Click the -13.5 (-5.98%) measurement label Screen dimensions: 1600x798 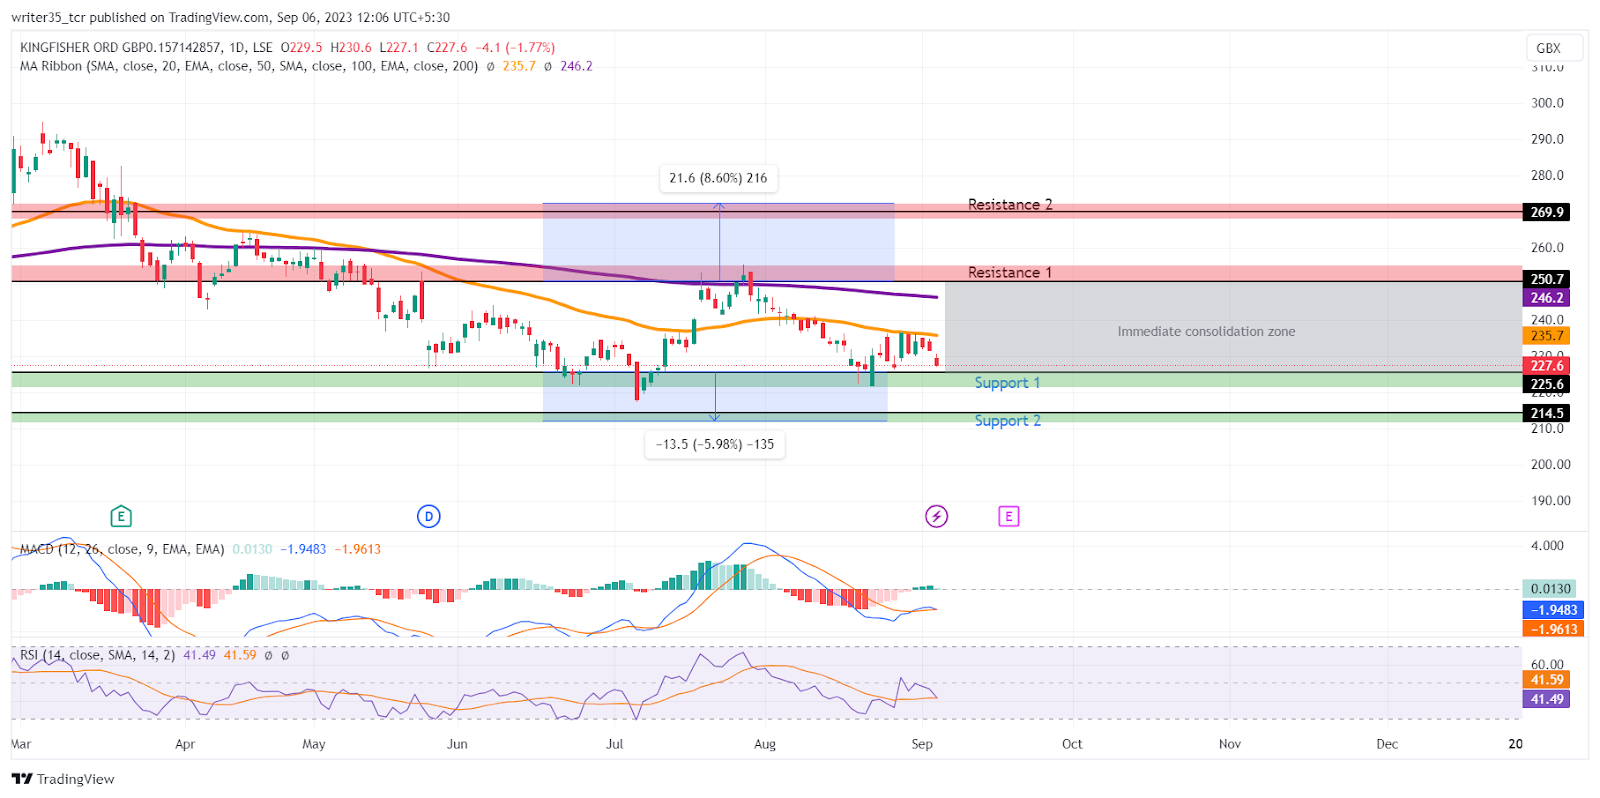[x=715, y=444]
